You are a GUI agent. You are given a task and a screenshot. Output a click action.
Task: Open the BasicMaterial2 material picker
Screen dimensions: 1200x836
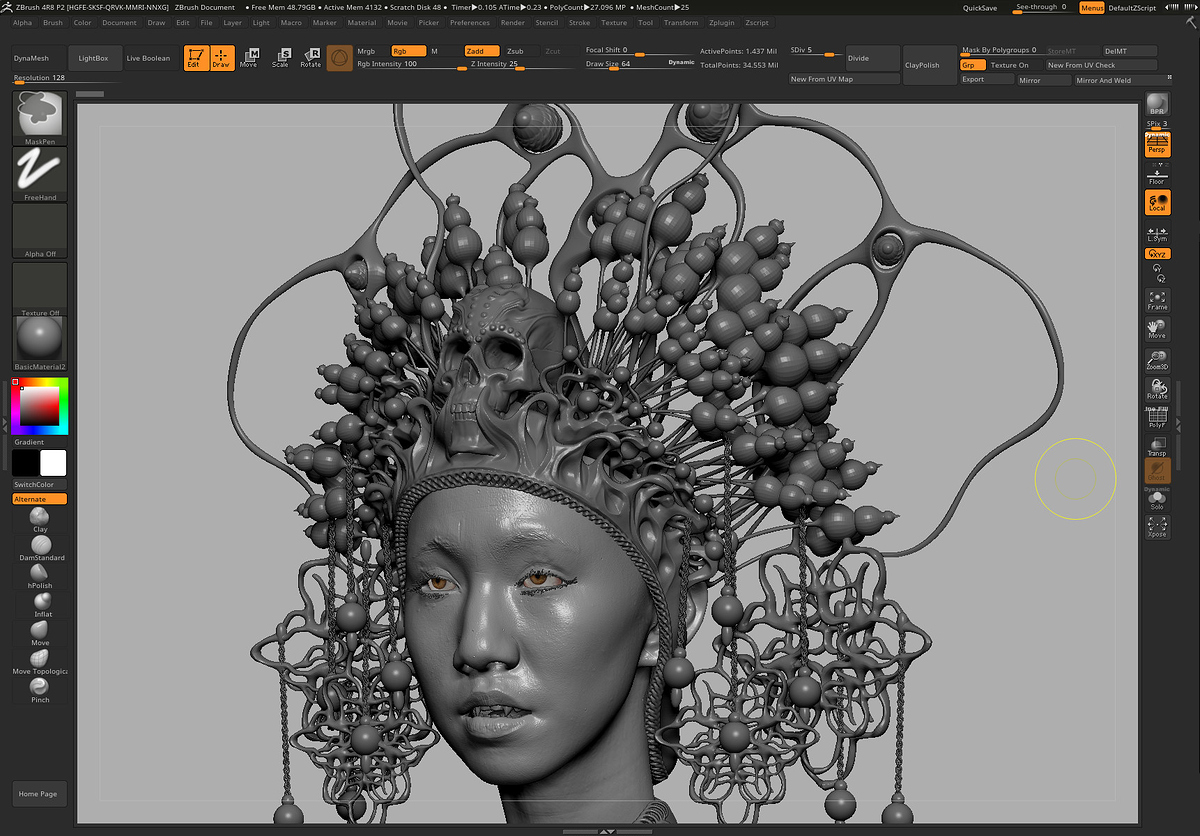tap(40, 342)
